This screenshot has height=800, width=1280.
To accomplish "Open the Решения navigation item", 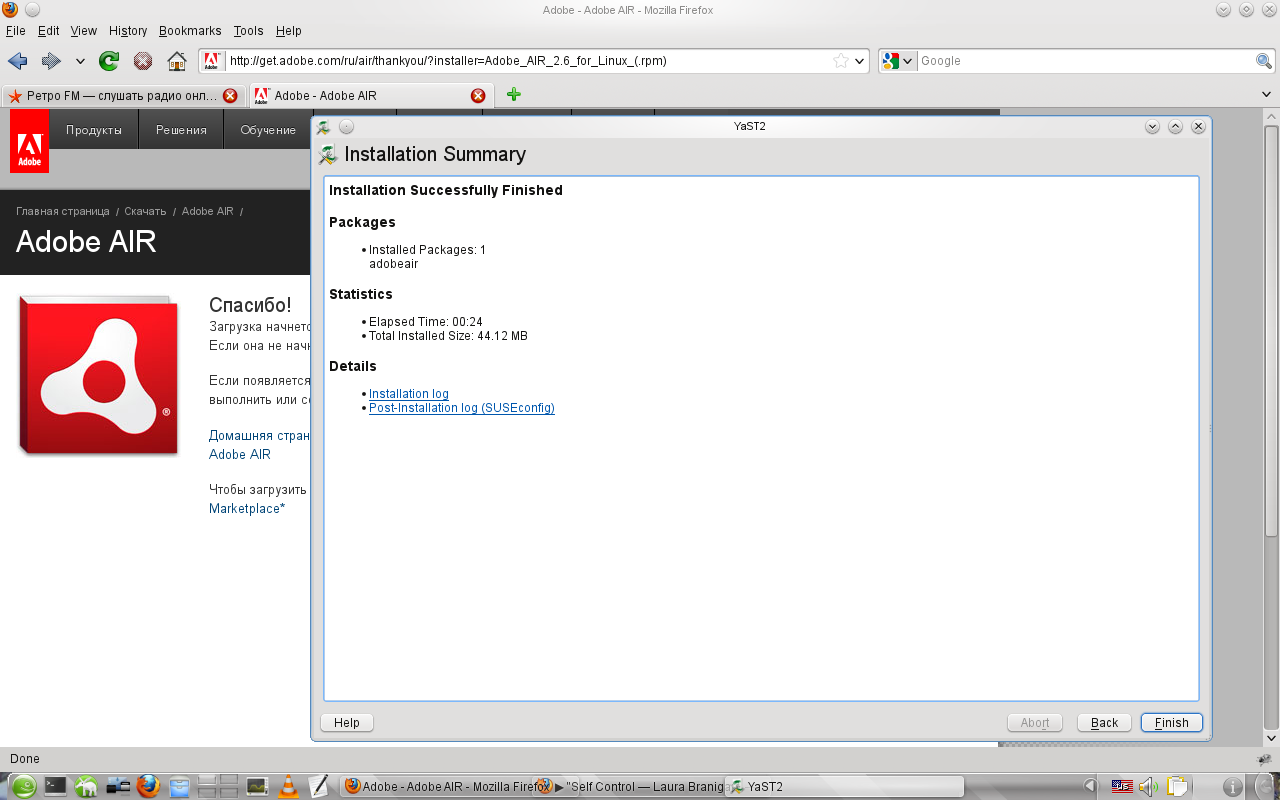I will coord(181,130).
